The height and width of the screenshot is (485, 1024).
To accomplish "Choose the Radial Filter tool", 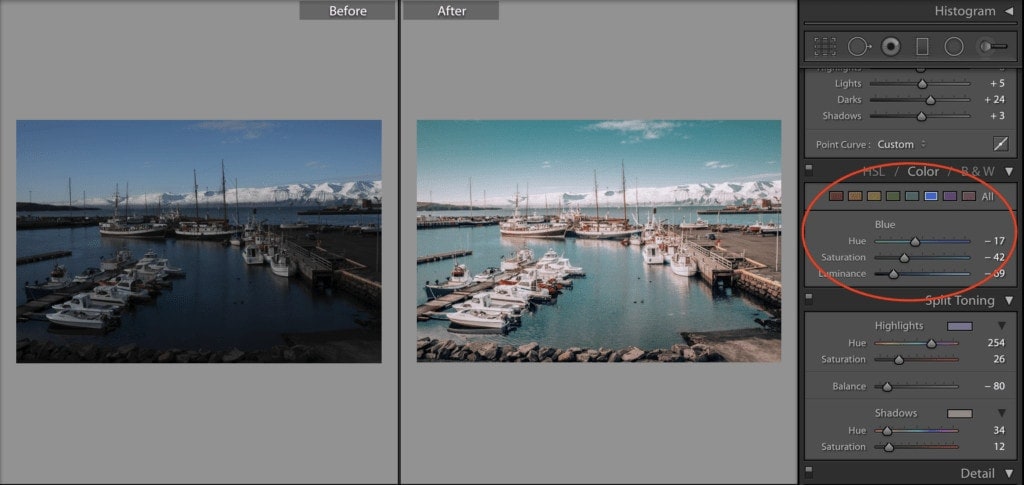I will point(954,46).
